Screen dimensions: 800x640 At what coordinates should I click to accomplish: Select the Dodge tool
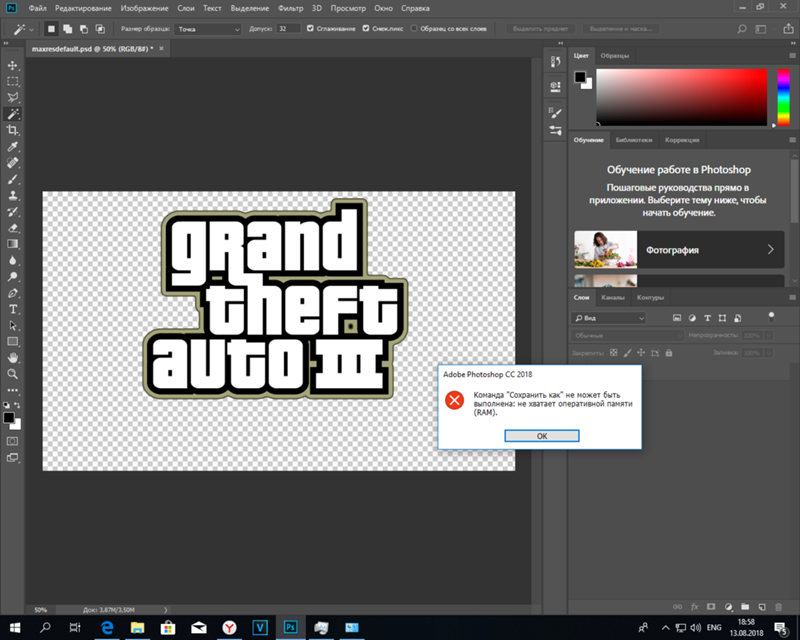click(13, 277)
